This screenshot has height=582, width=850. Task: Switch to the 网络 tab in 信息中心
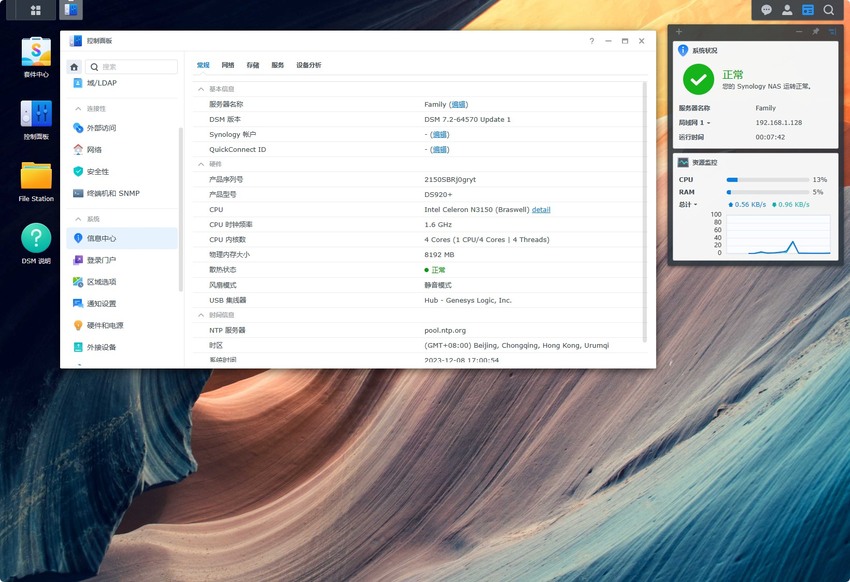228,65
